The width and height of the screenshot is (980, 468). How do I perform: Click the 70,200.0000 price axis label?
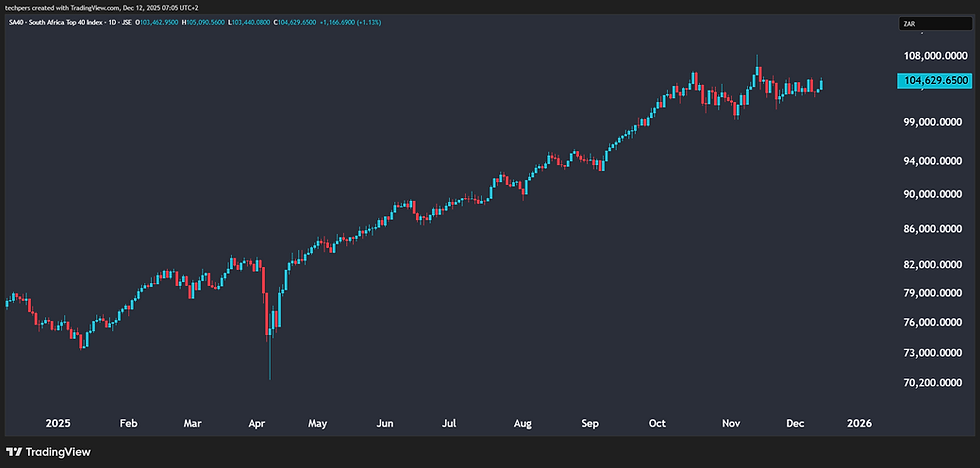(x=934, y=382)
